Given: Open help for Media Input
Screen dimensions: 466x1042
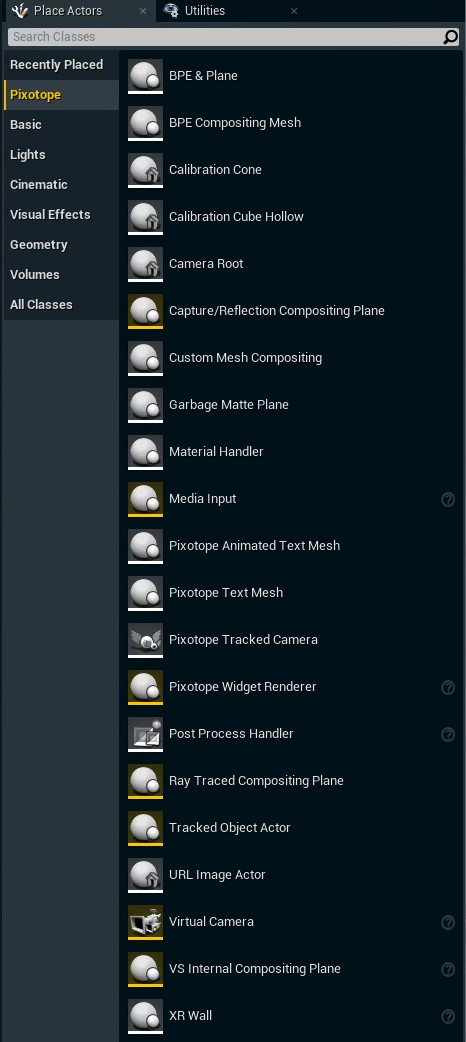Looking at the screenshot, I should (448, 499).
